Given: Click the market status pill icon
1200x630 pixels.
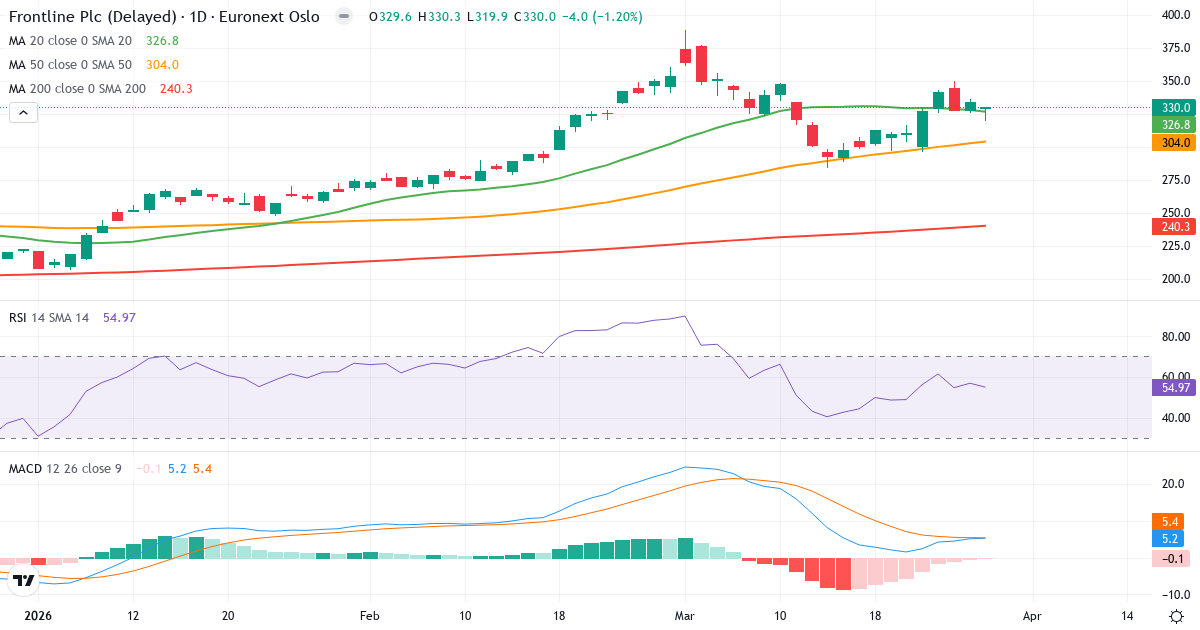Looking at the screenshot, I should coord(344,17).
